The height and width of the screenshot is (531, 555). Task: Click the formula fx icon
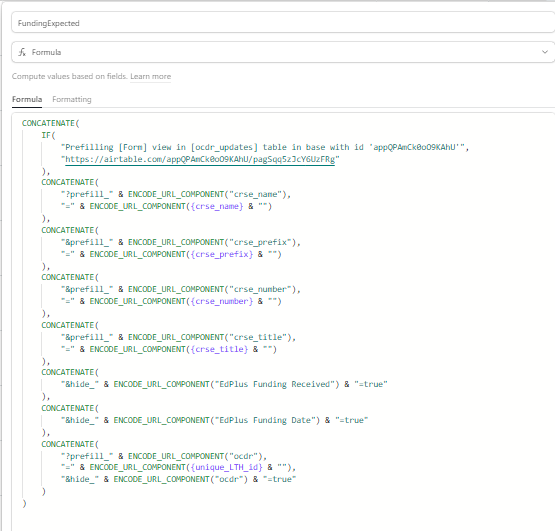click(22, 52)
